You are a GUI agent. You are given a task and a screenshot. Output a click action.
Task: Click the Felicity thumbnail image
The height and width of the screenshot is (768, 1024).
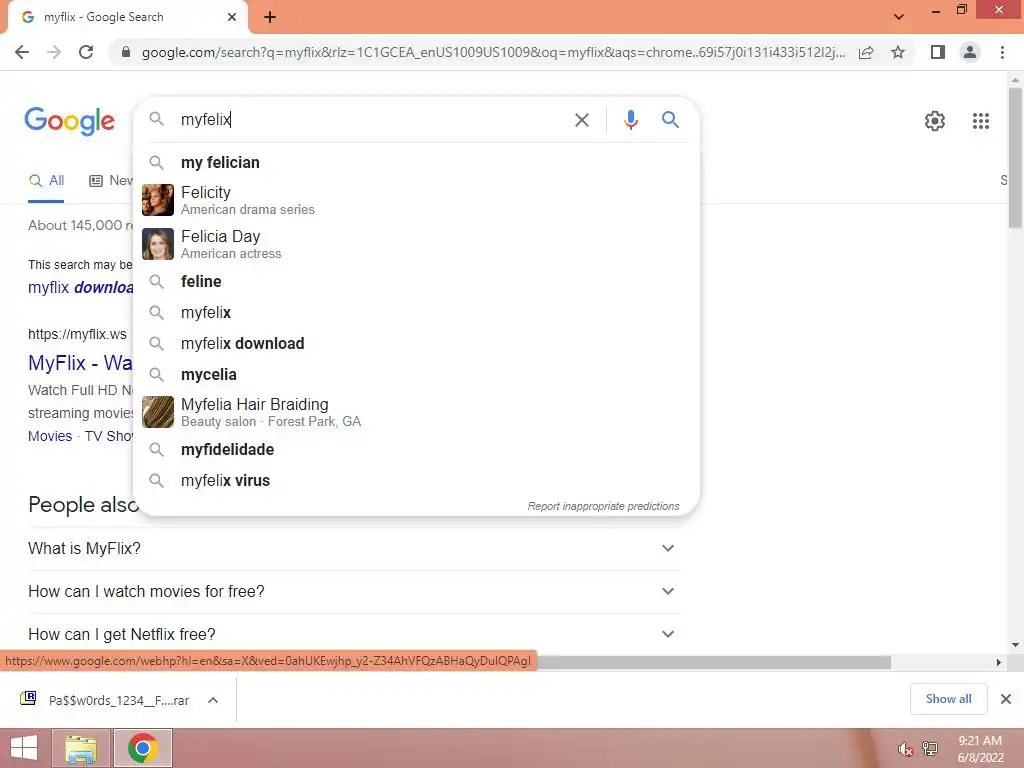[x=158, y=200]
